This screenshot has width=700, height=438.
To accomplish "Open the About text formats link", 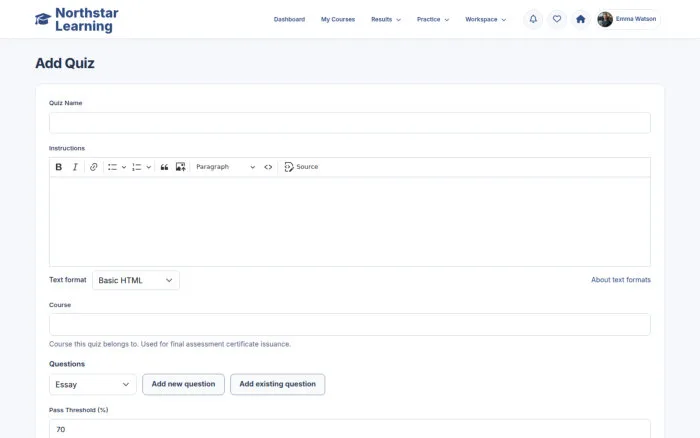I will tap(621, 280).
